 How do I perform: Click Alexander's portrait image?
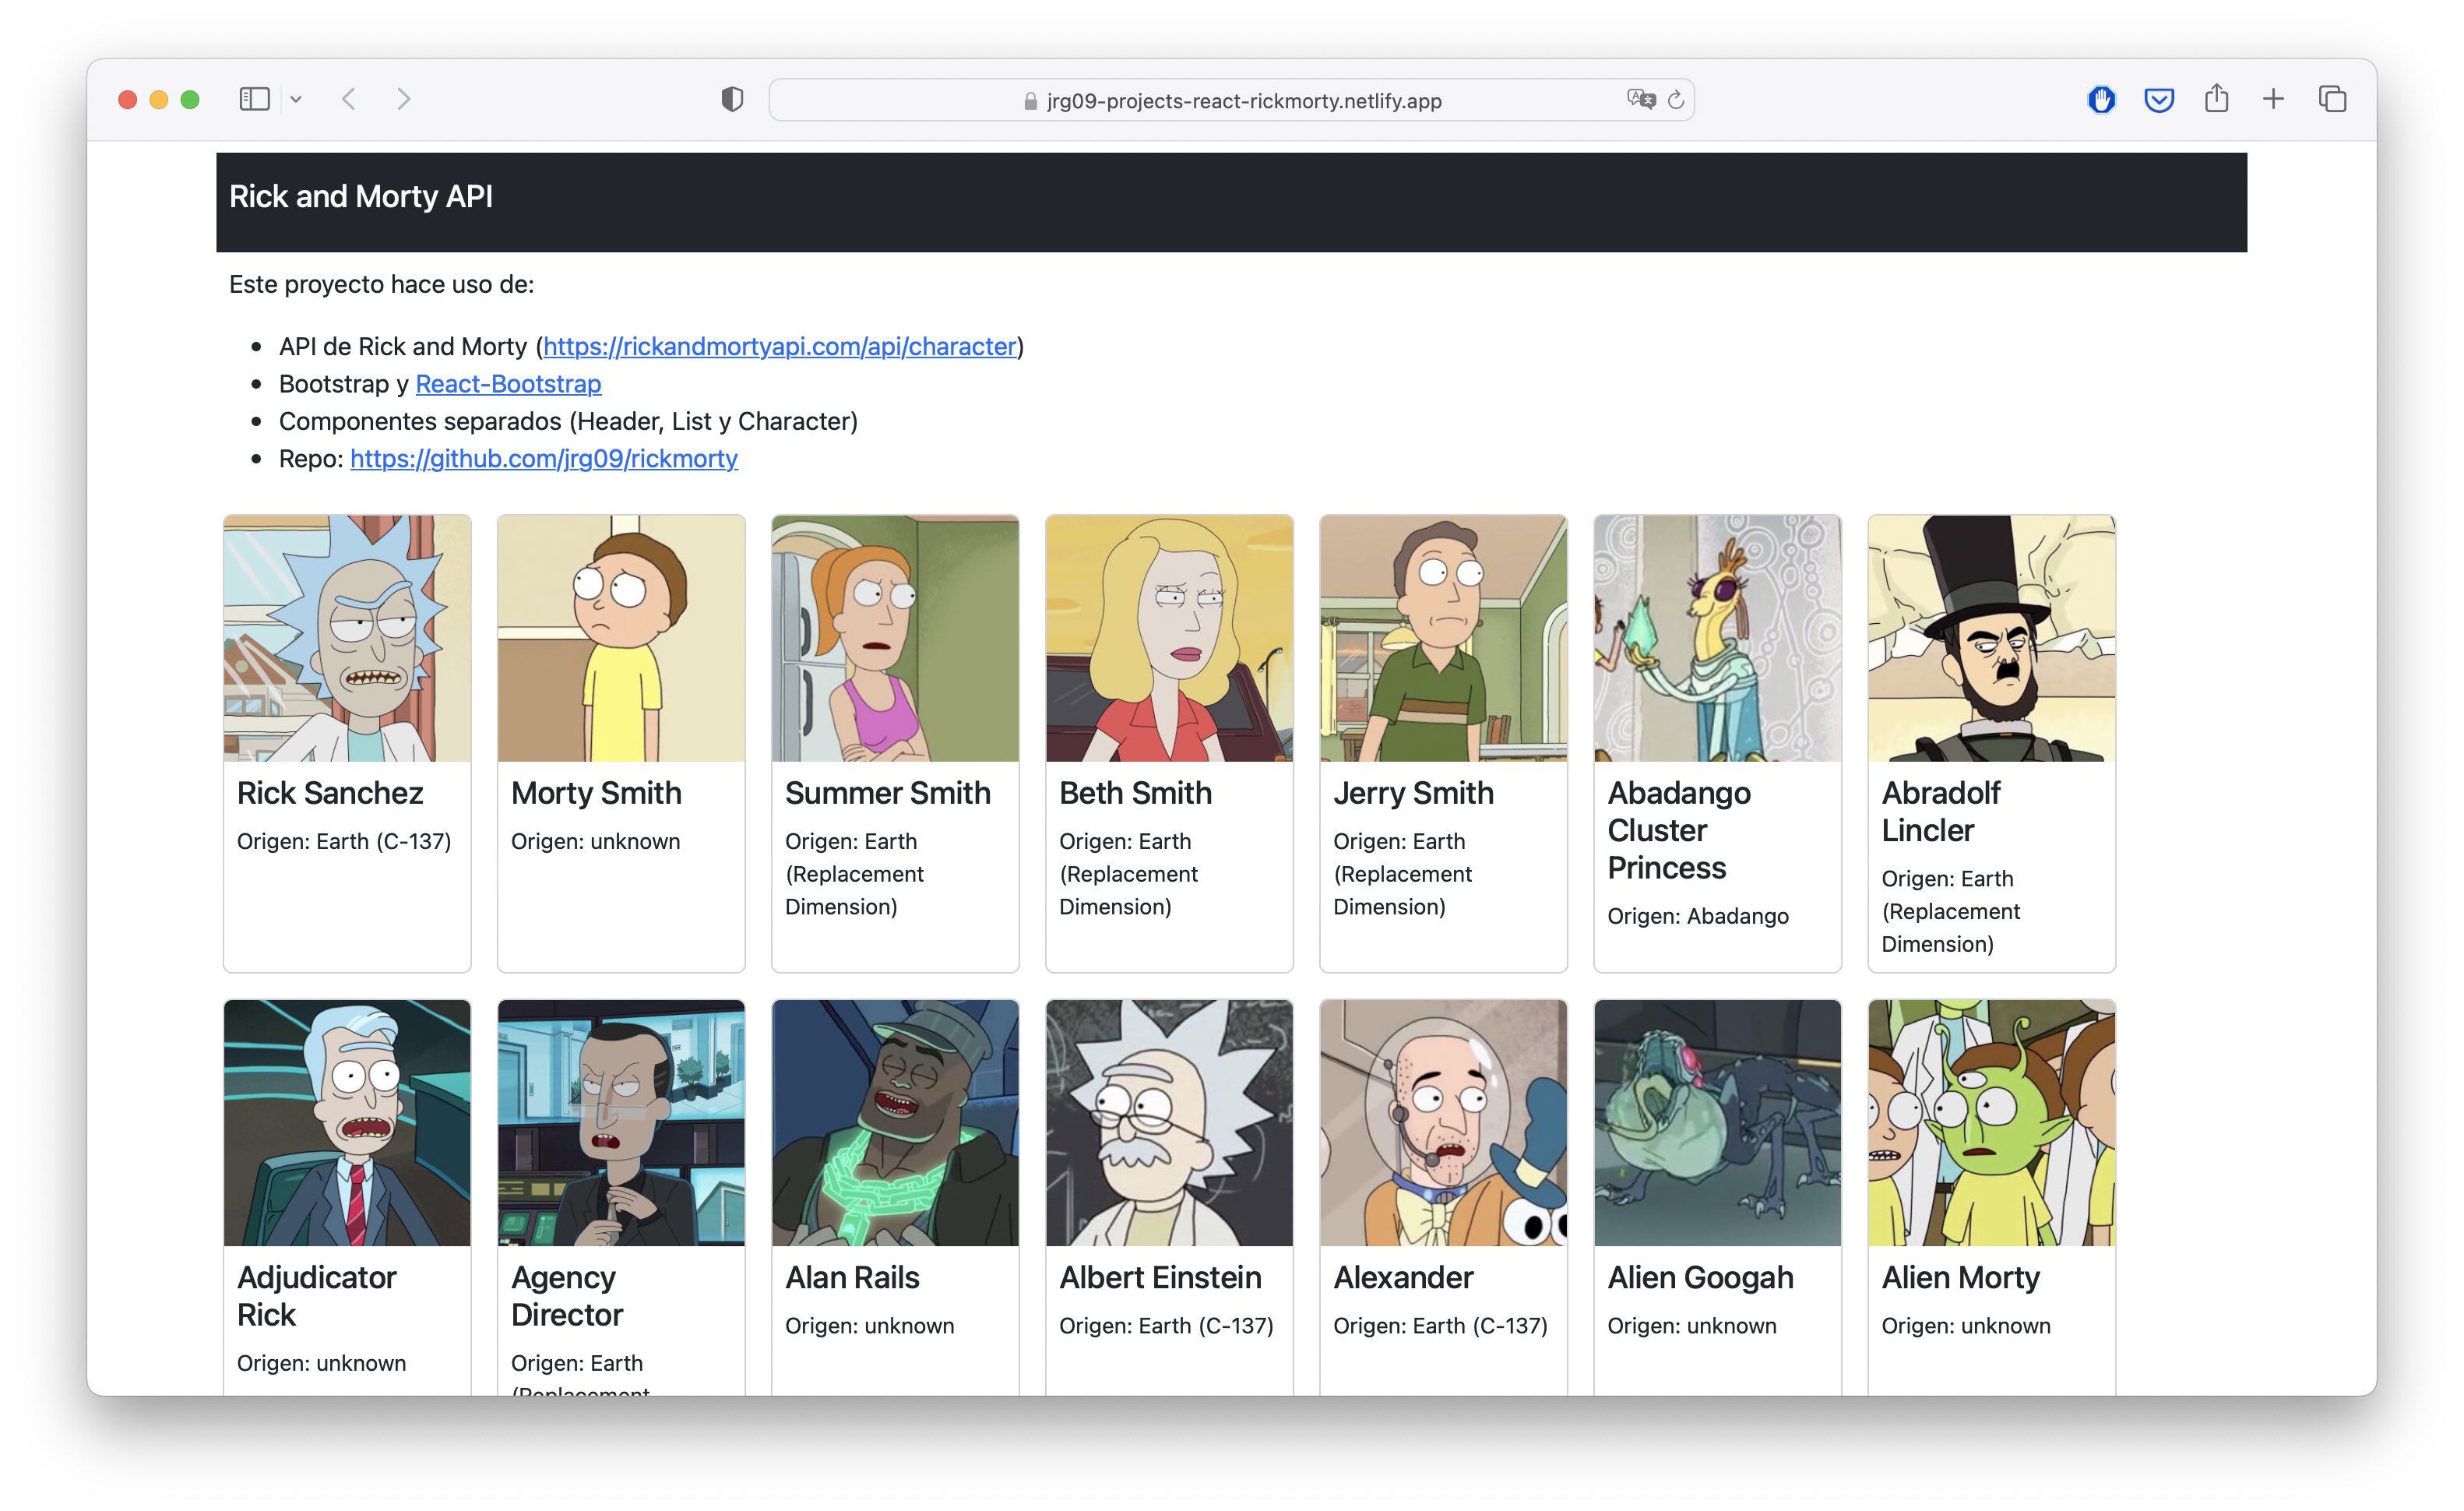1443,1122
